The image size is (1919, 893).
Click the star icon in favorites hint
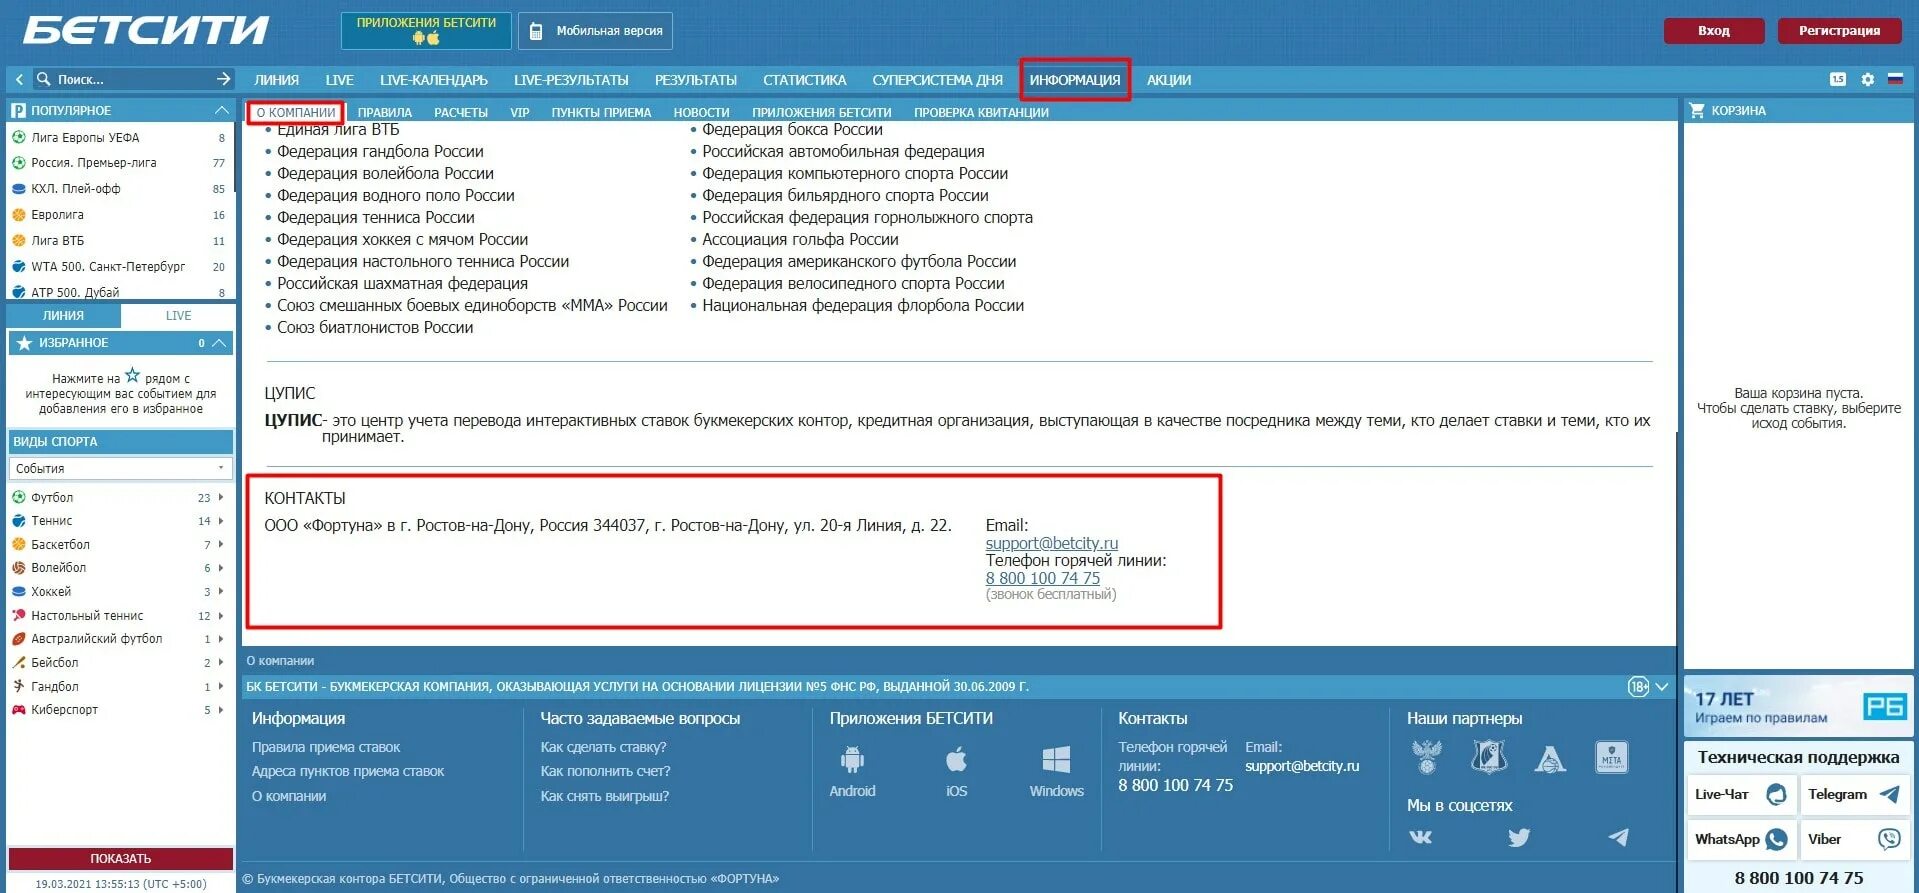(x=132, y=376)
